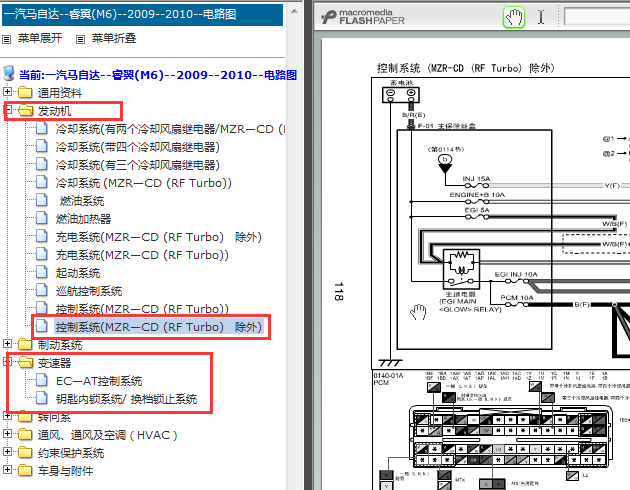Select the 通用资料 folder
Viewport: 630px width, 490px height.
(60, 93)
